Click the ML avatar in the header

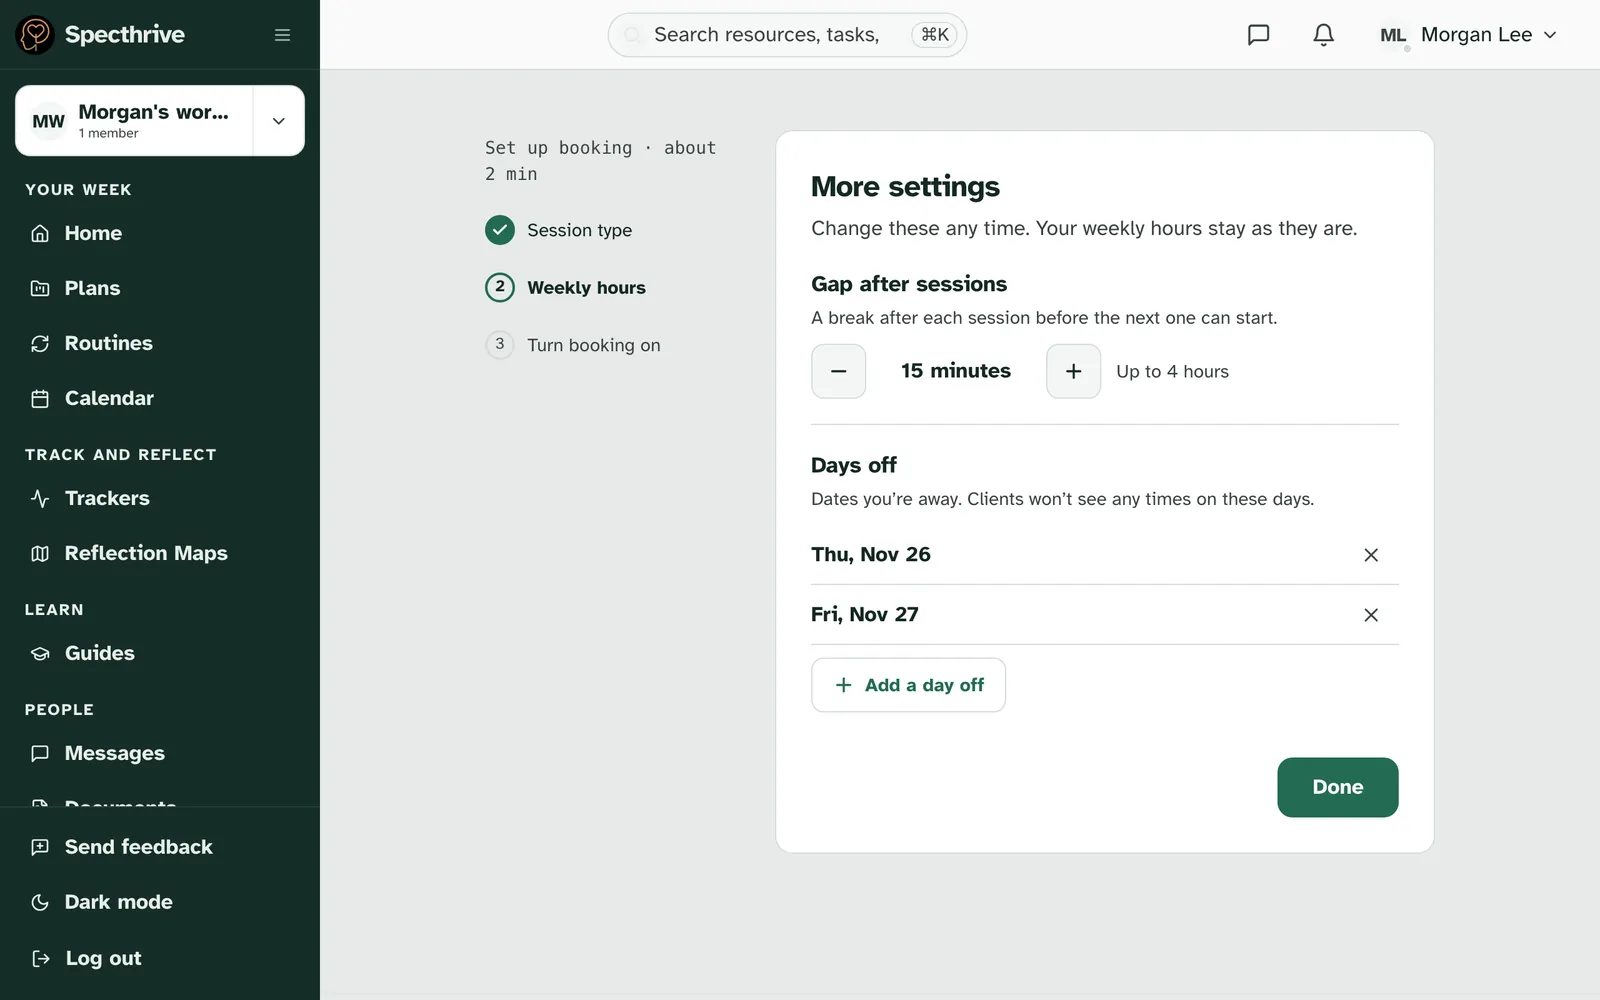coord(1393,35)
